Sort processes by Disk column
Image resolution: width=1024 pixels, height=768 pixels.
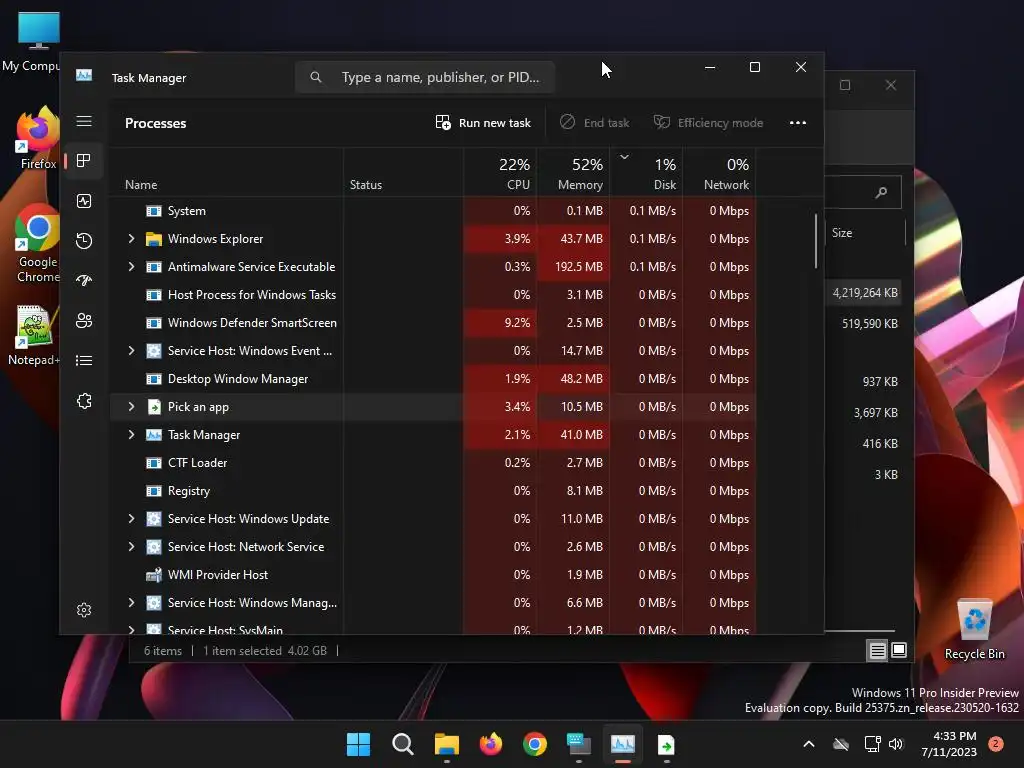tap(647, 173)
